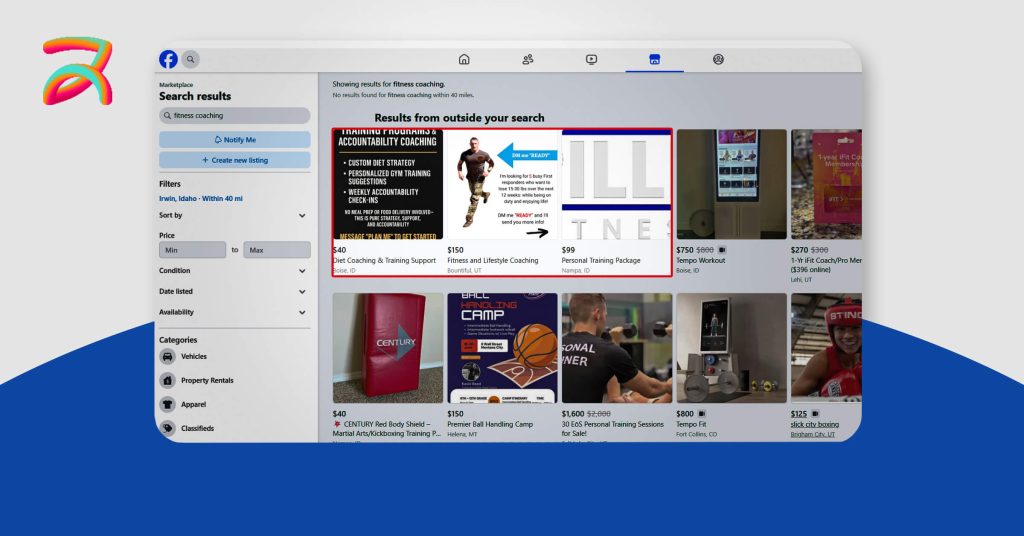Click 'Premier Ball Handling Camp' title
The height and width of the screenshot is (536, 1024).
tap(490, 424)
